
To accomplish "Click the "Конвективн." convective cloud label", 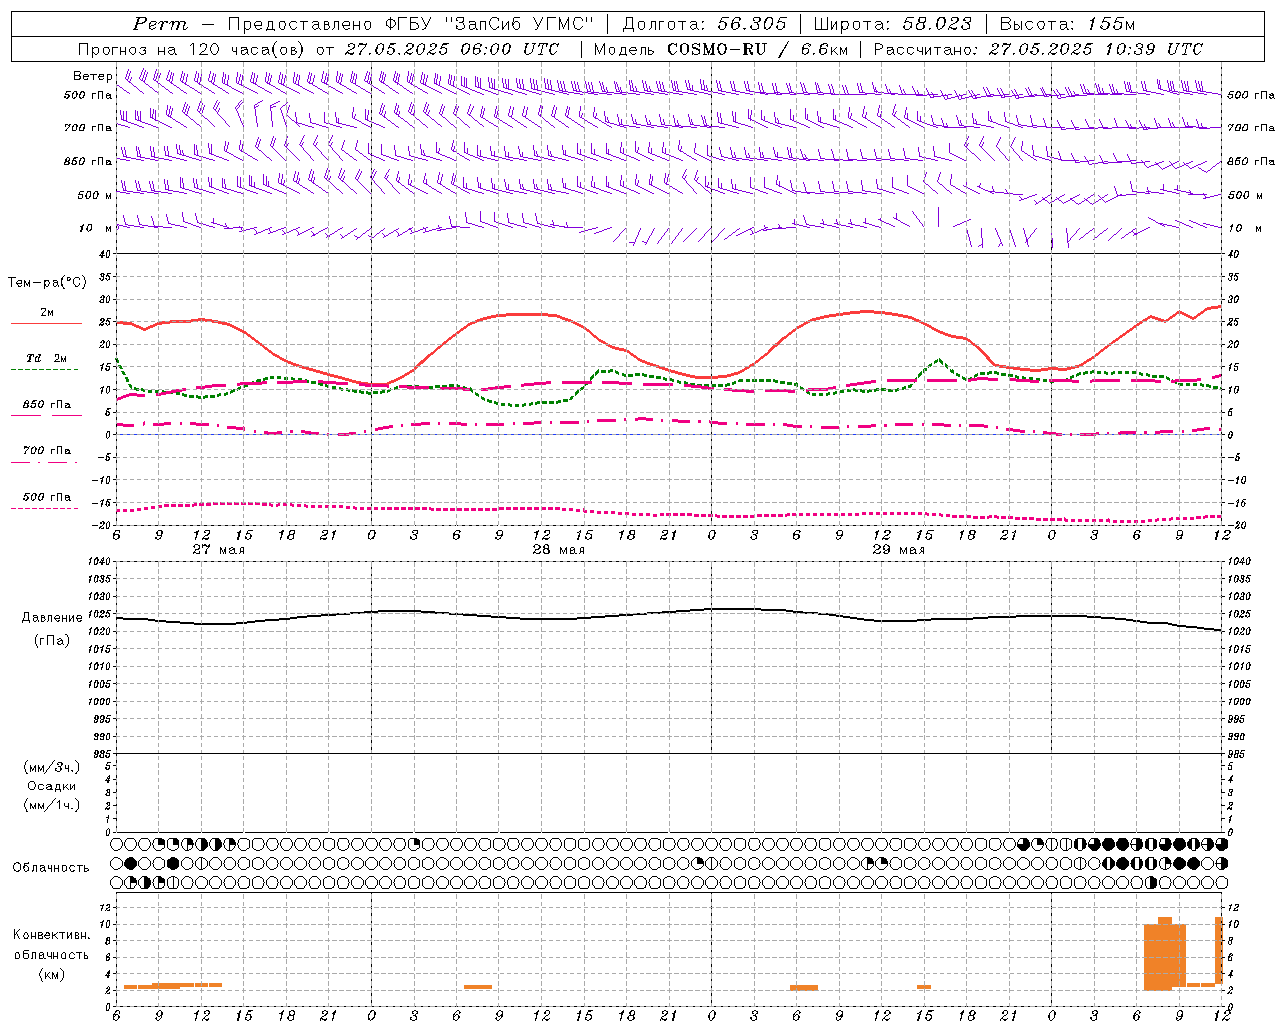I will [x=51, y=935].
